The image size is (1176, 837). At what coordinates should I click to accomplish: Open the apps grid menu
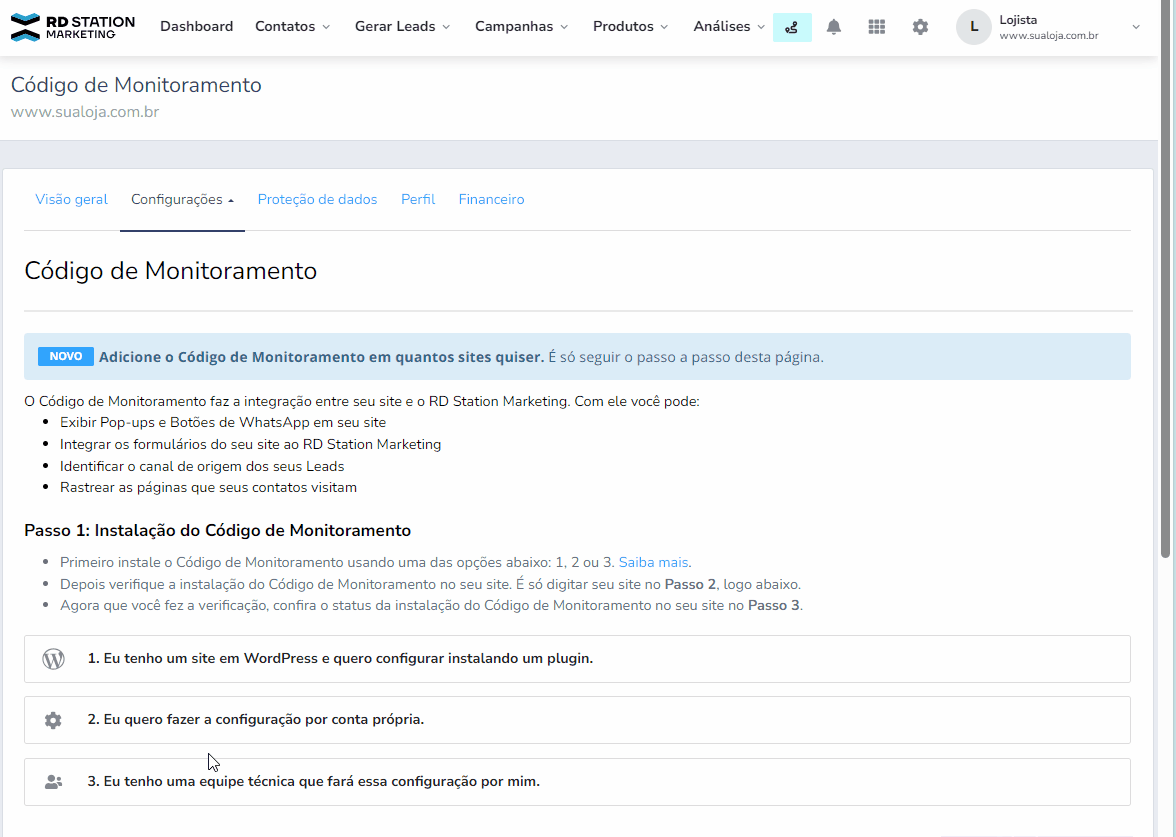tap(876, 27)
